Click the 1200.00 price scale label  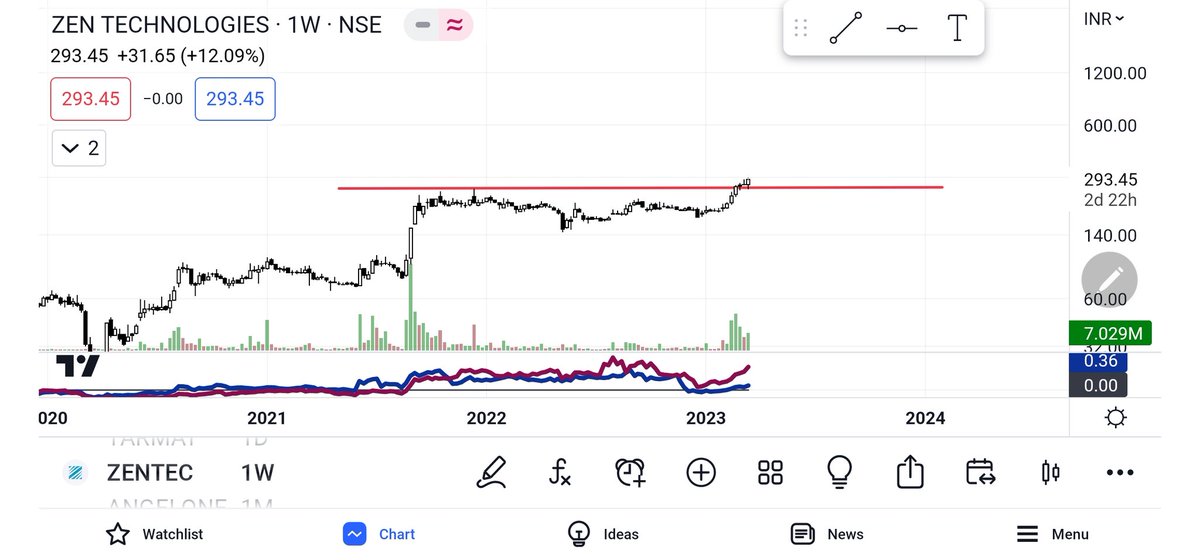(1115, 73)
